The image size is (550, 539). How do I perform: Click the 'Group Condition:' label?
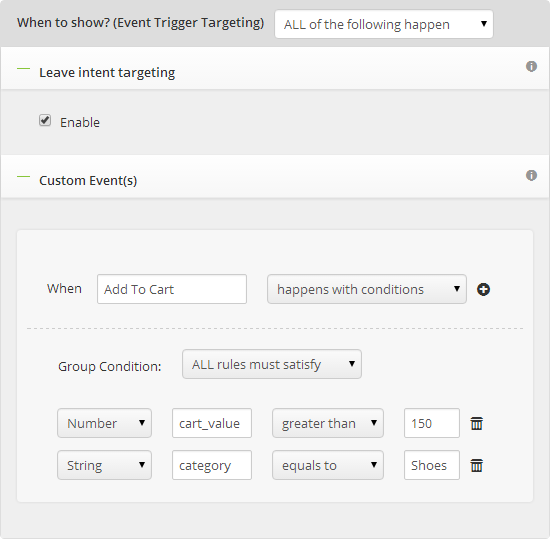click(x=110, y=366)
